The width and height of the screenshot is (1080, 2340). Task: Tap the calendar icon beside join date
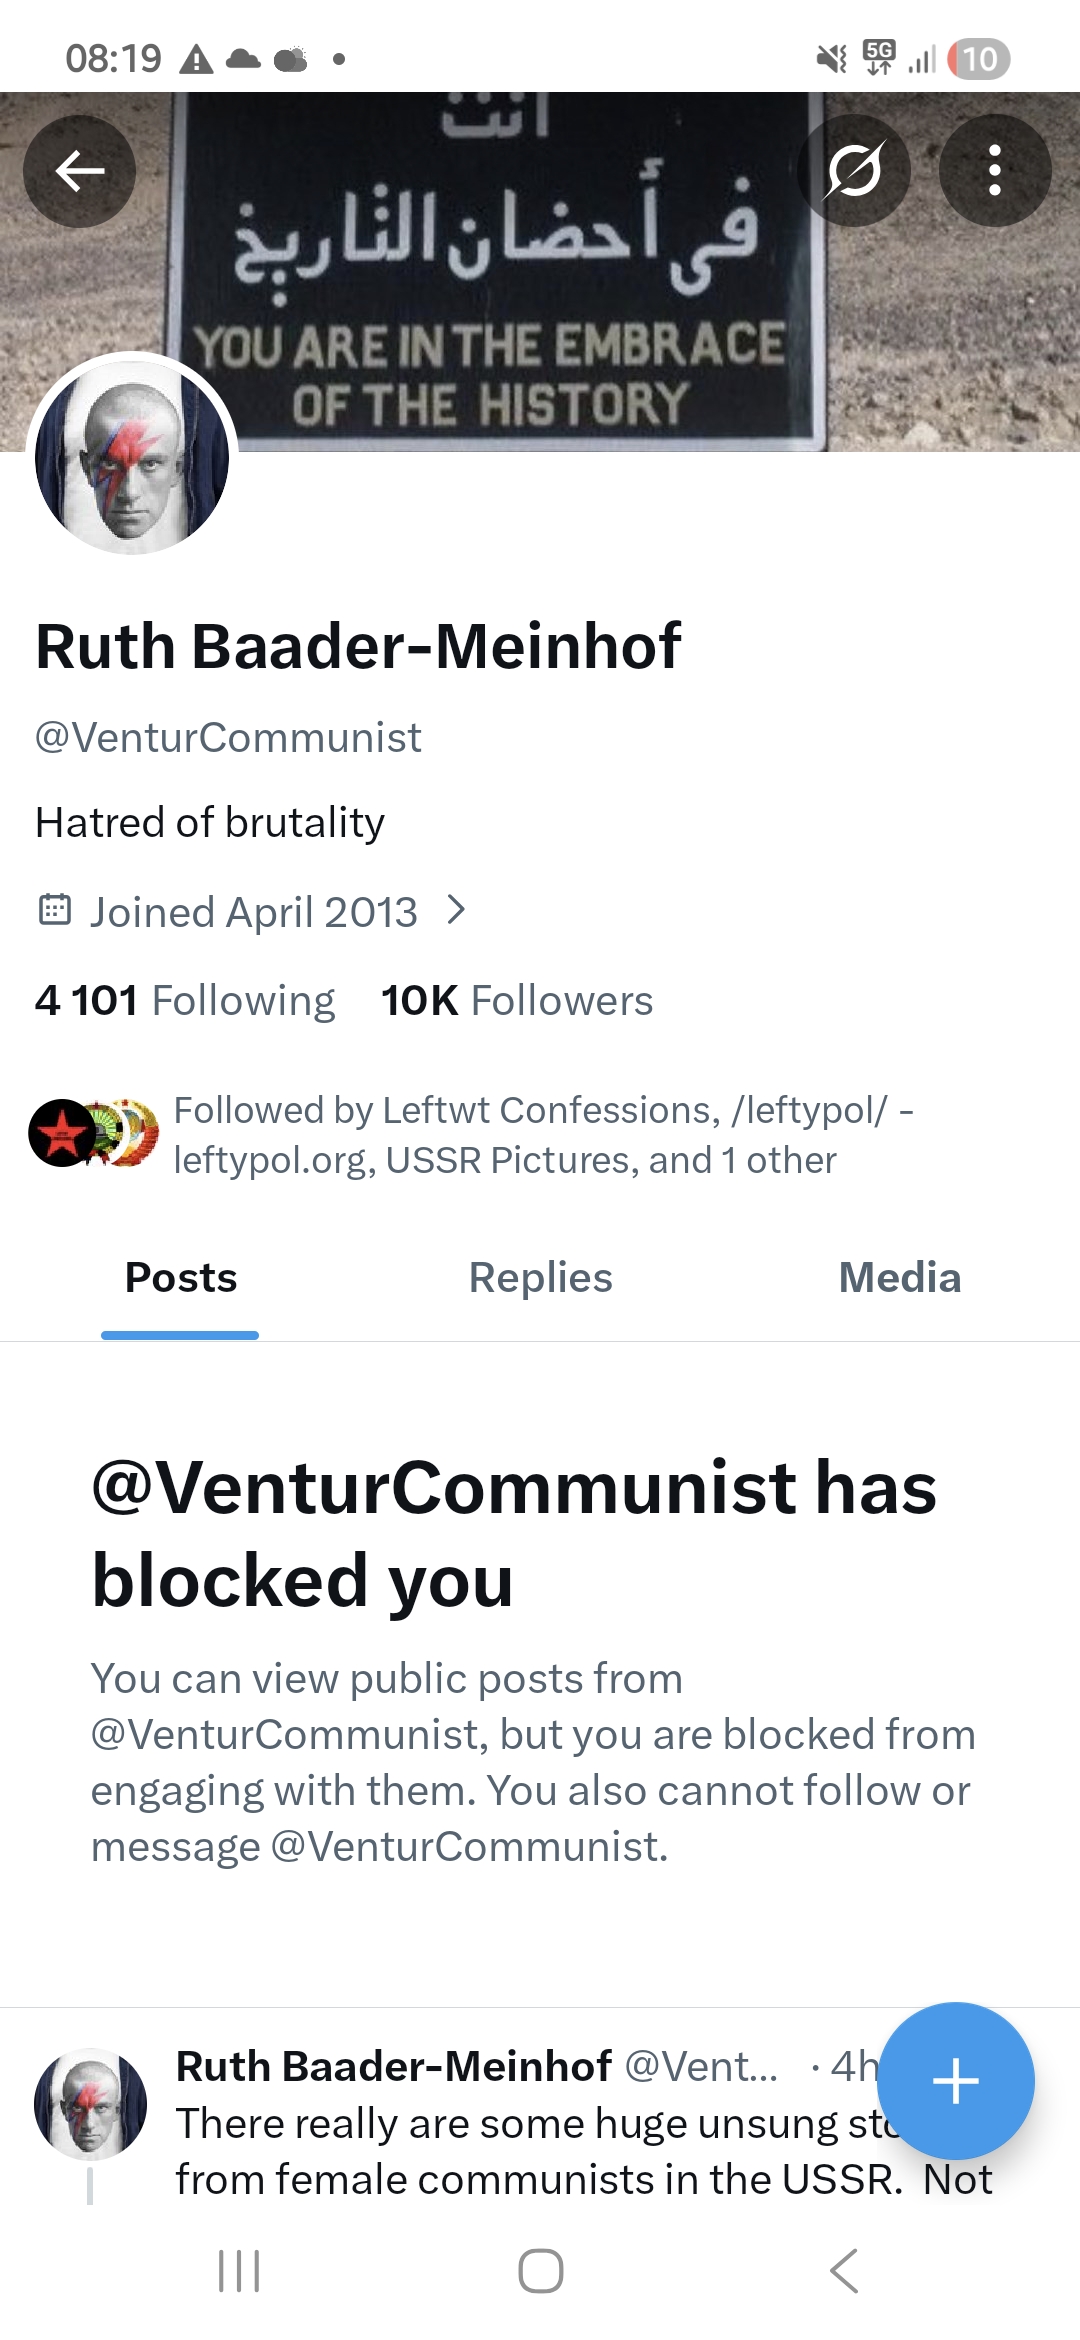point(54,911)
